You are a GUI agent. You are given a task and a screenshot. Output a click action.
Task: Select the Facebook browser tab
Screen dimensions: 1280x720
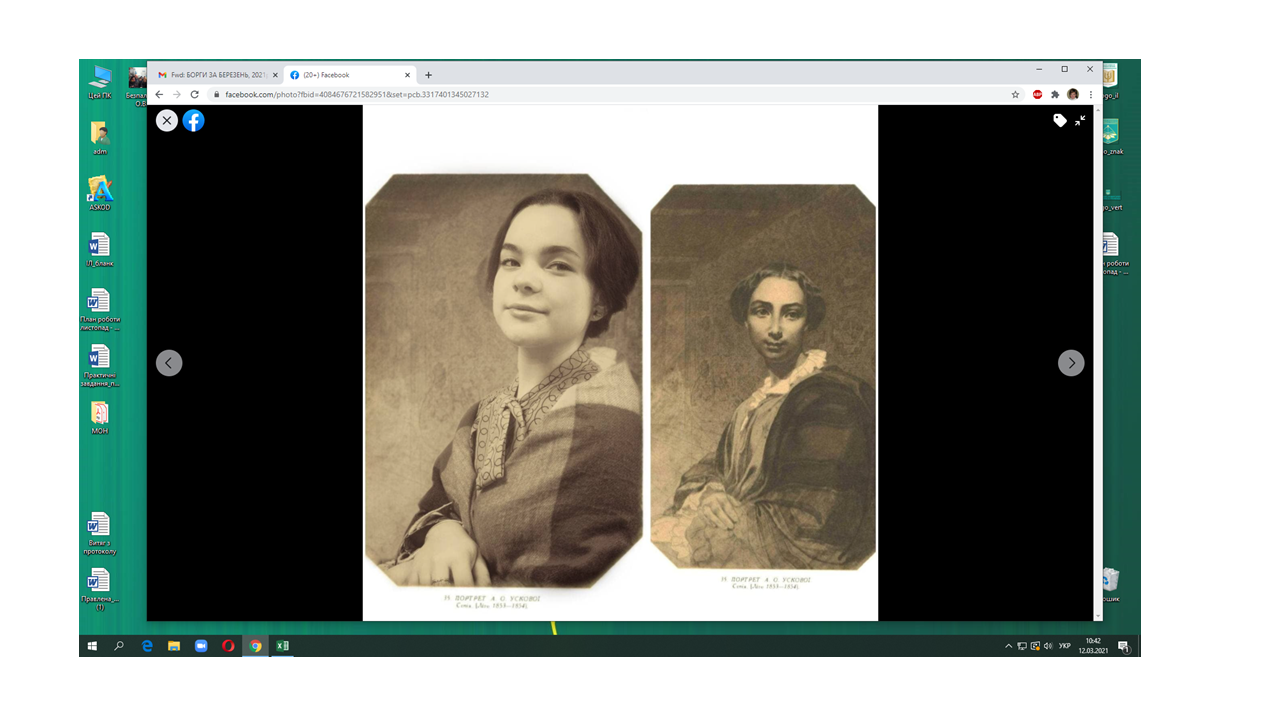coord(345,75)
